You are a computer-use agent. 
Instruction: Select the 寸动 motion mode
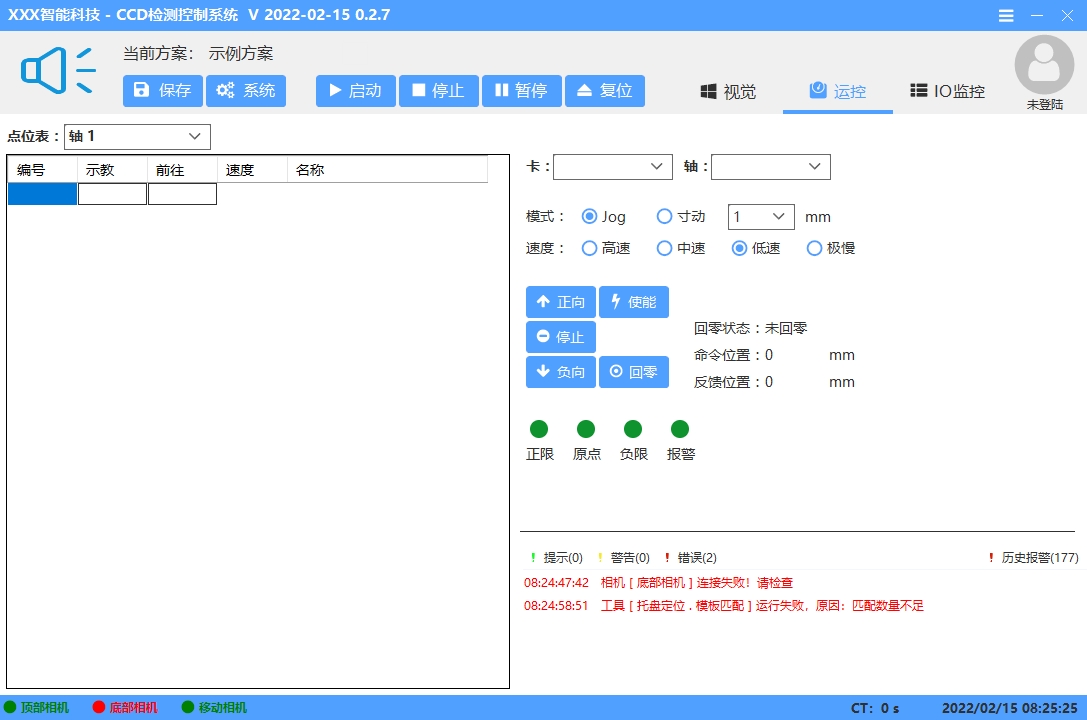pyautogui.click(x=664, y=216)
